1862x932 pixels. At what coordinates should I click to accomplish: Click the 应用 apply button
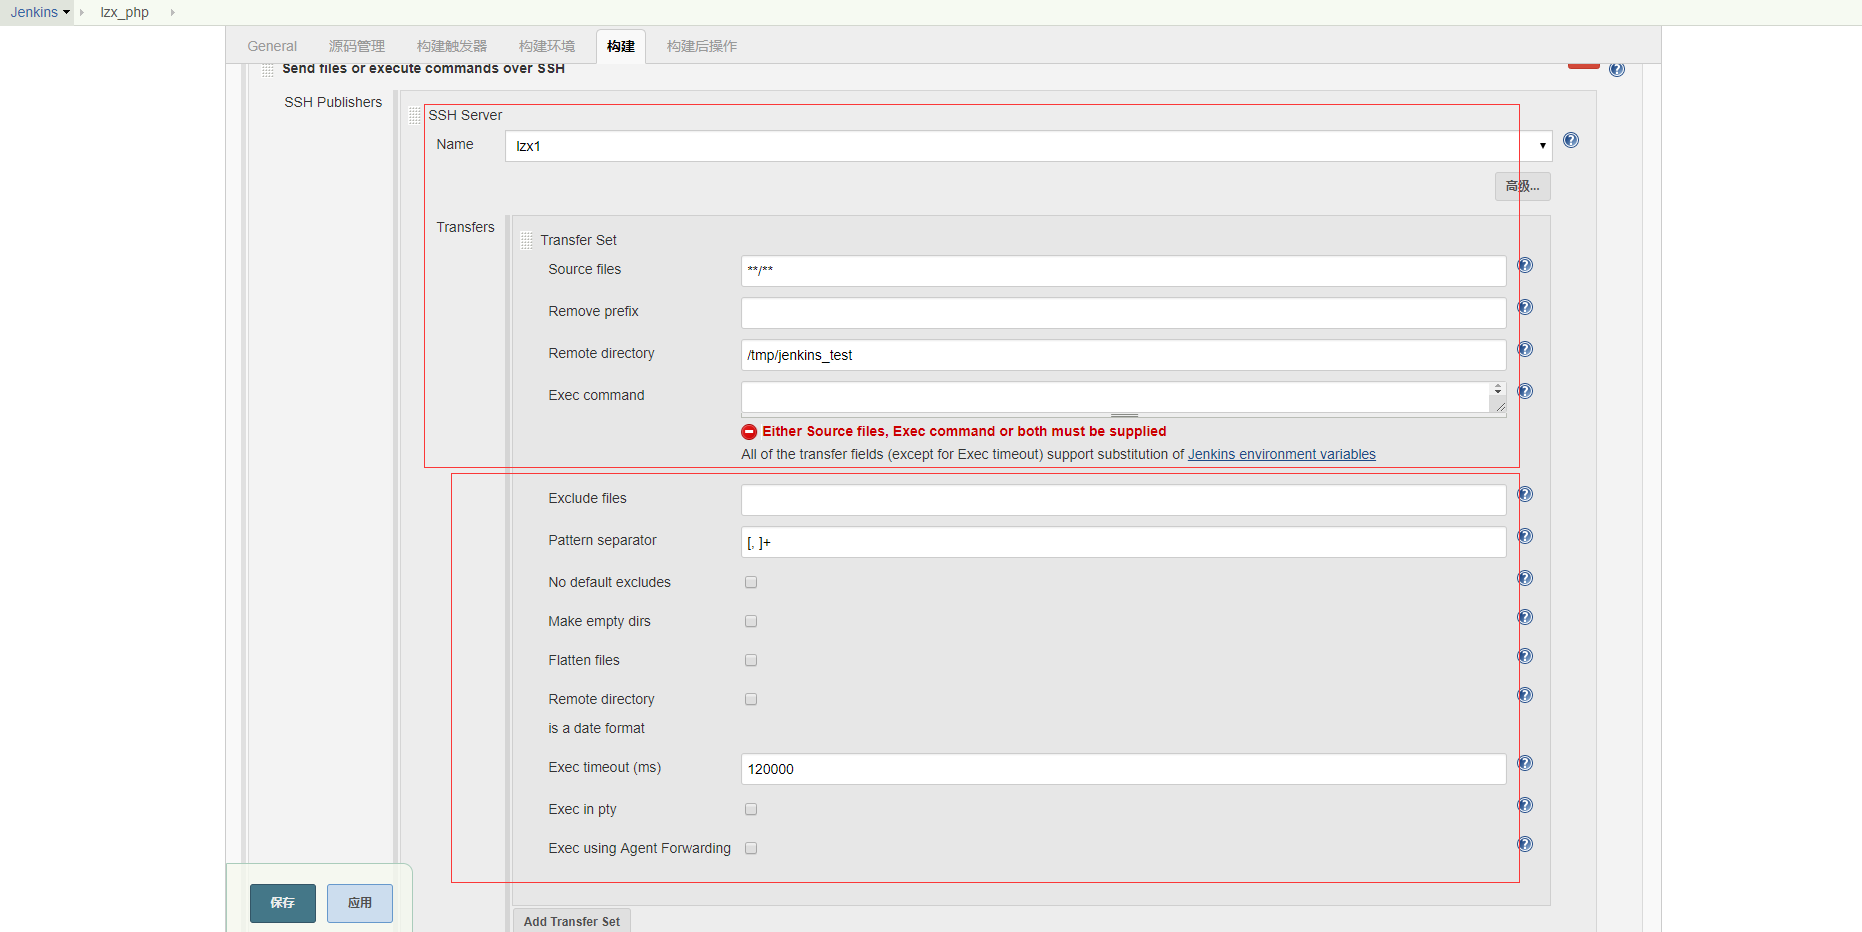(360, 903)
